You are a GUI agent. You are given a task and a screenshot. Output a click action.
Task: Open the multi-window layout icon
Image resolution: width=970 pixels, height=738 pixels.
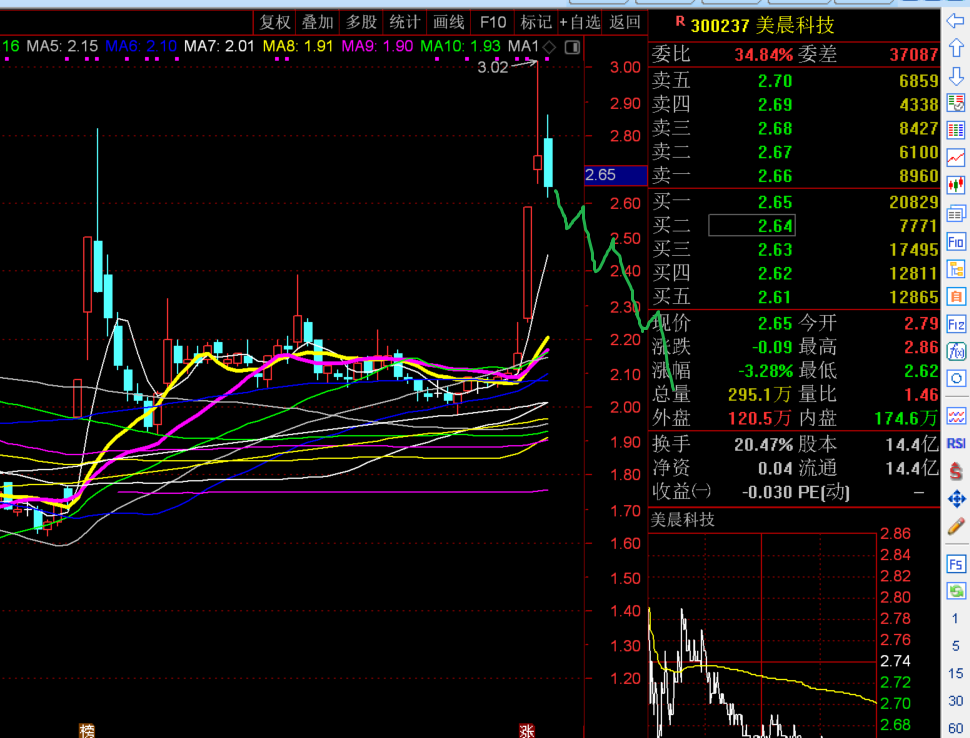tap(956, 214)
